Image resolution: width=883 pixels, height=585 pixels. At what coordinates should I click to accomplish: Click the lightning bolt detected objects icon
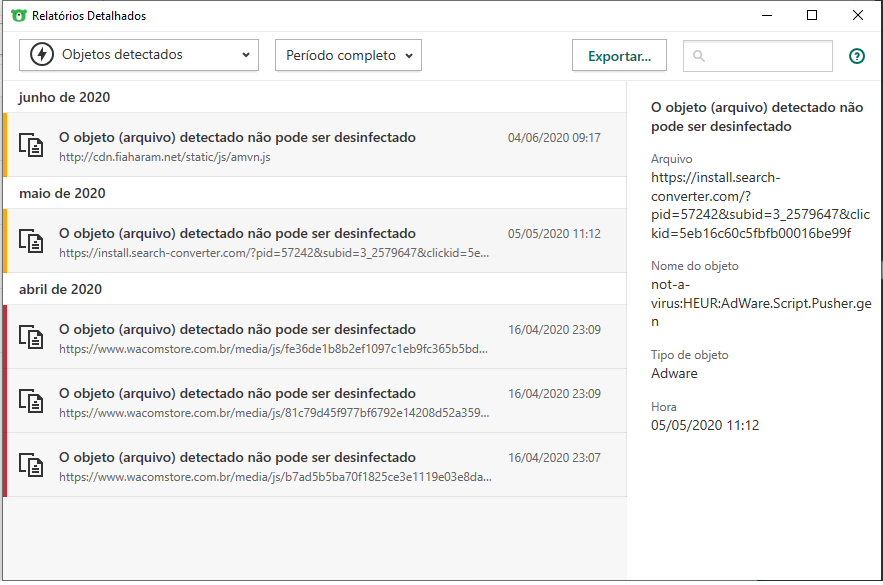pos(42,55)
